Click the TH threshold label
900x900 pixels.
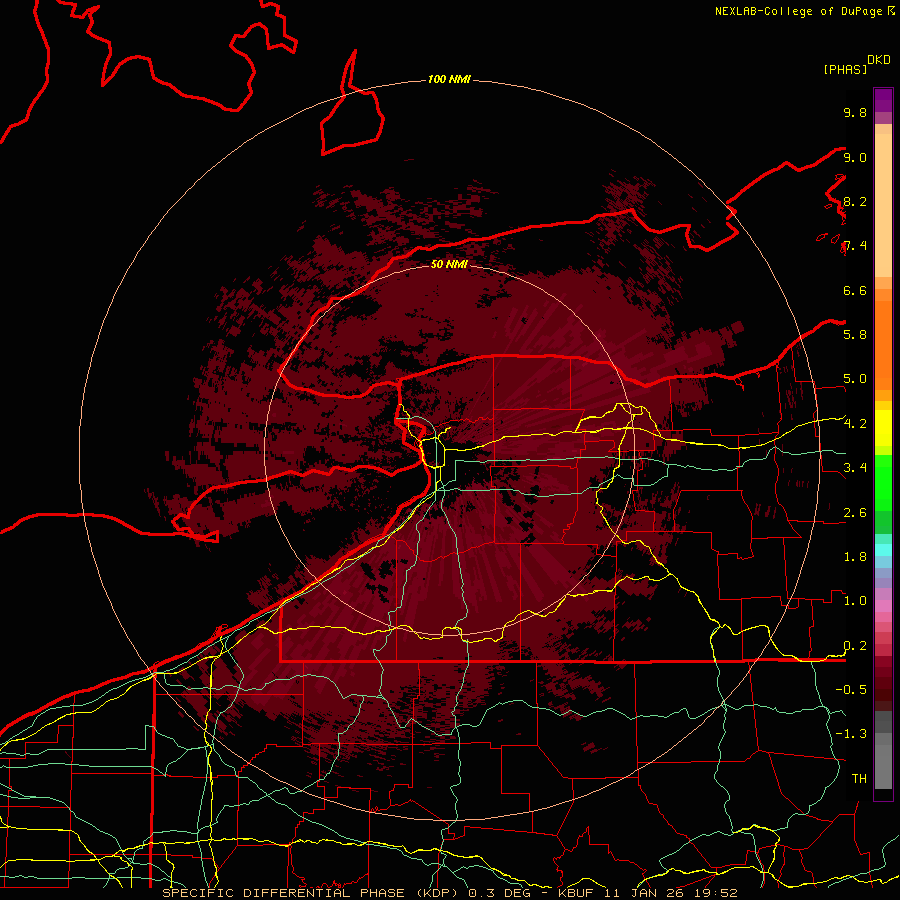coord(859,779)
